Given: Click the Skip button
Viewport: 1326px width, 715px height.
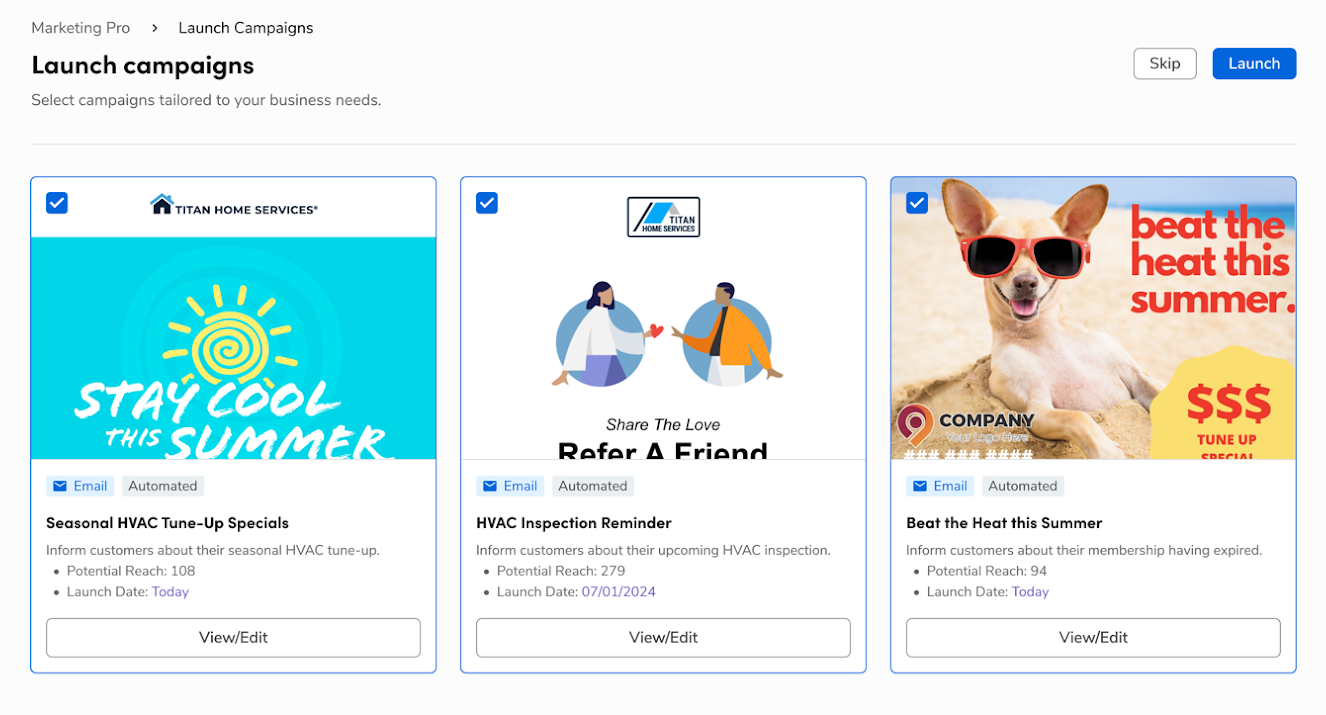Looking at the screenshot, I should coord(1165,63).
